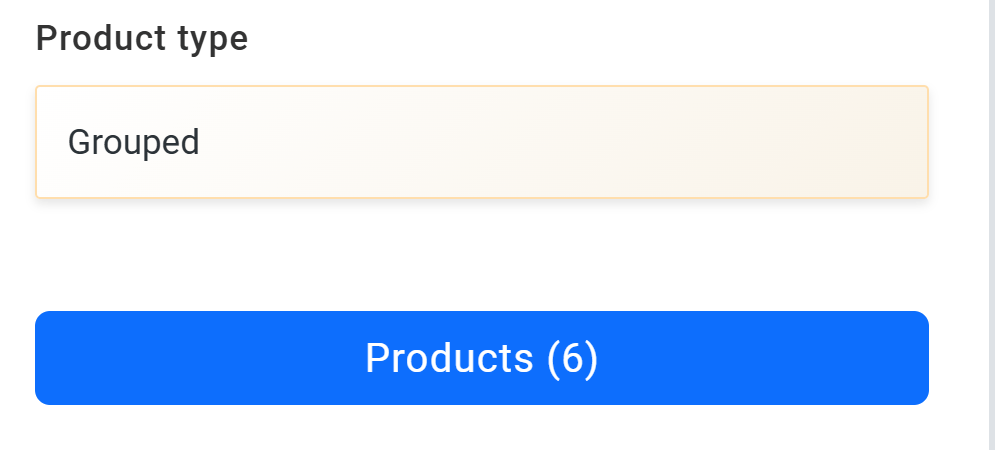995x450 pixels.
Task: Click the word Grouped in the field
Action: tap(134, 143)
